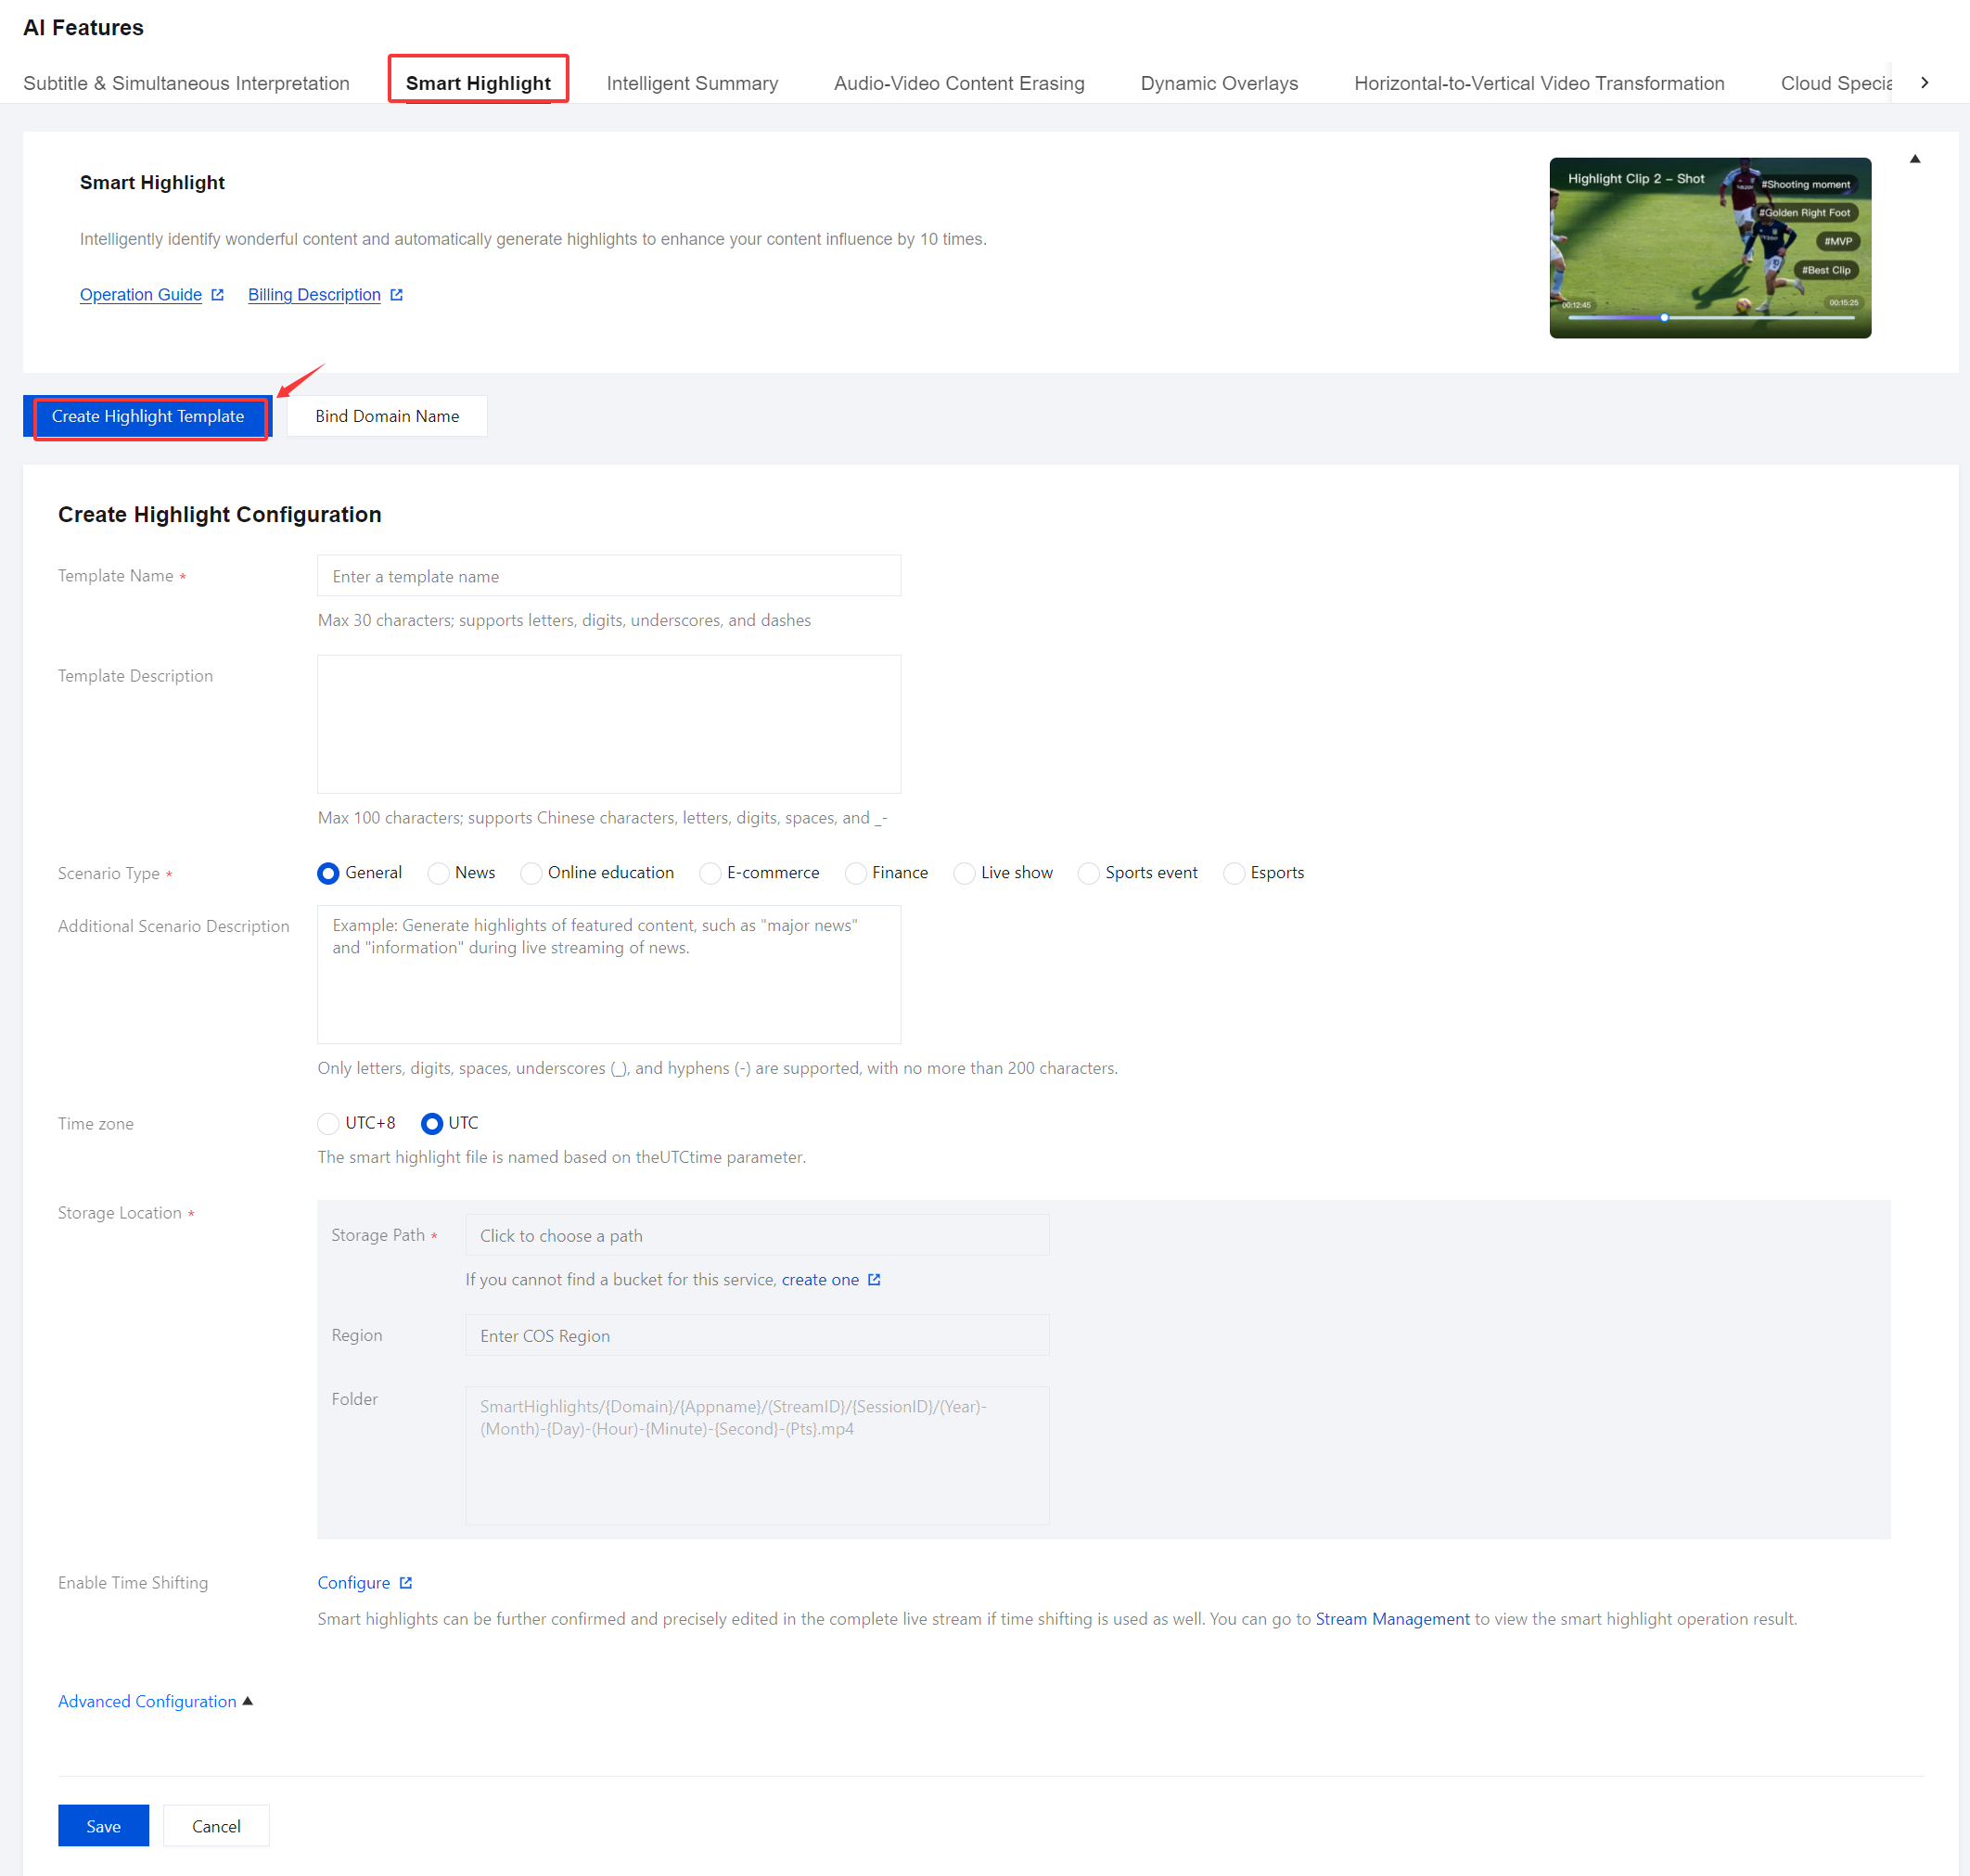
Task: Click external link icon next to Configure
Action: (405, 1583)
